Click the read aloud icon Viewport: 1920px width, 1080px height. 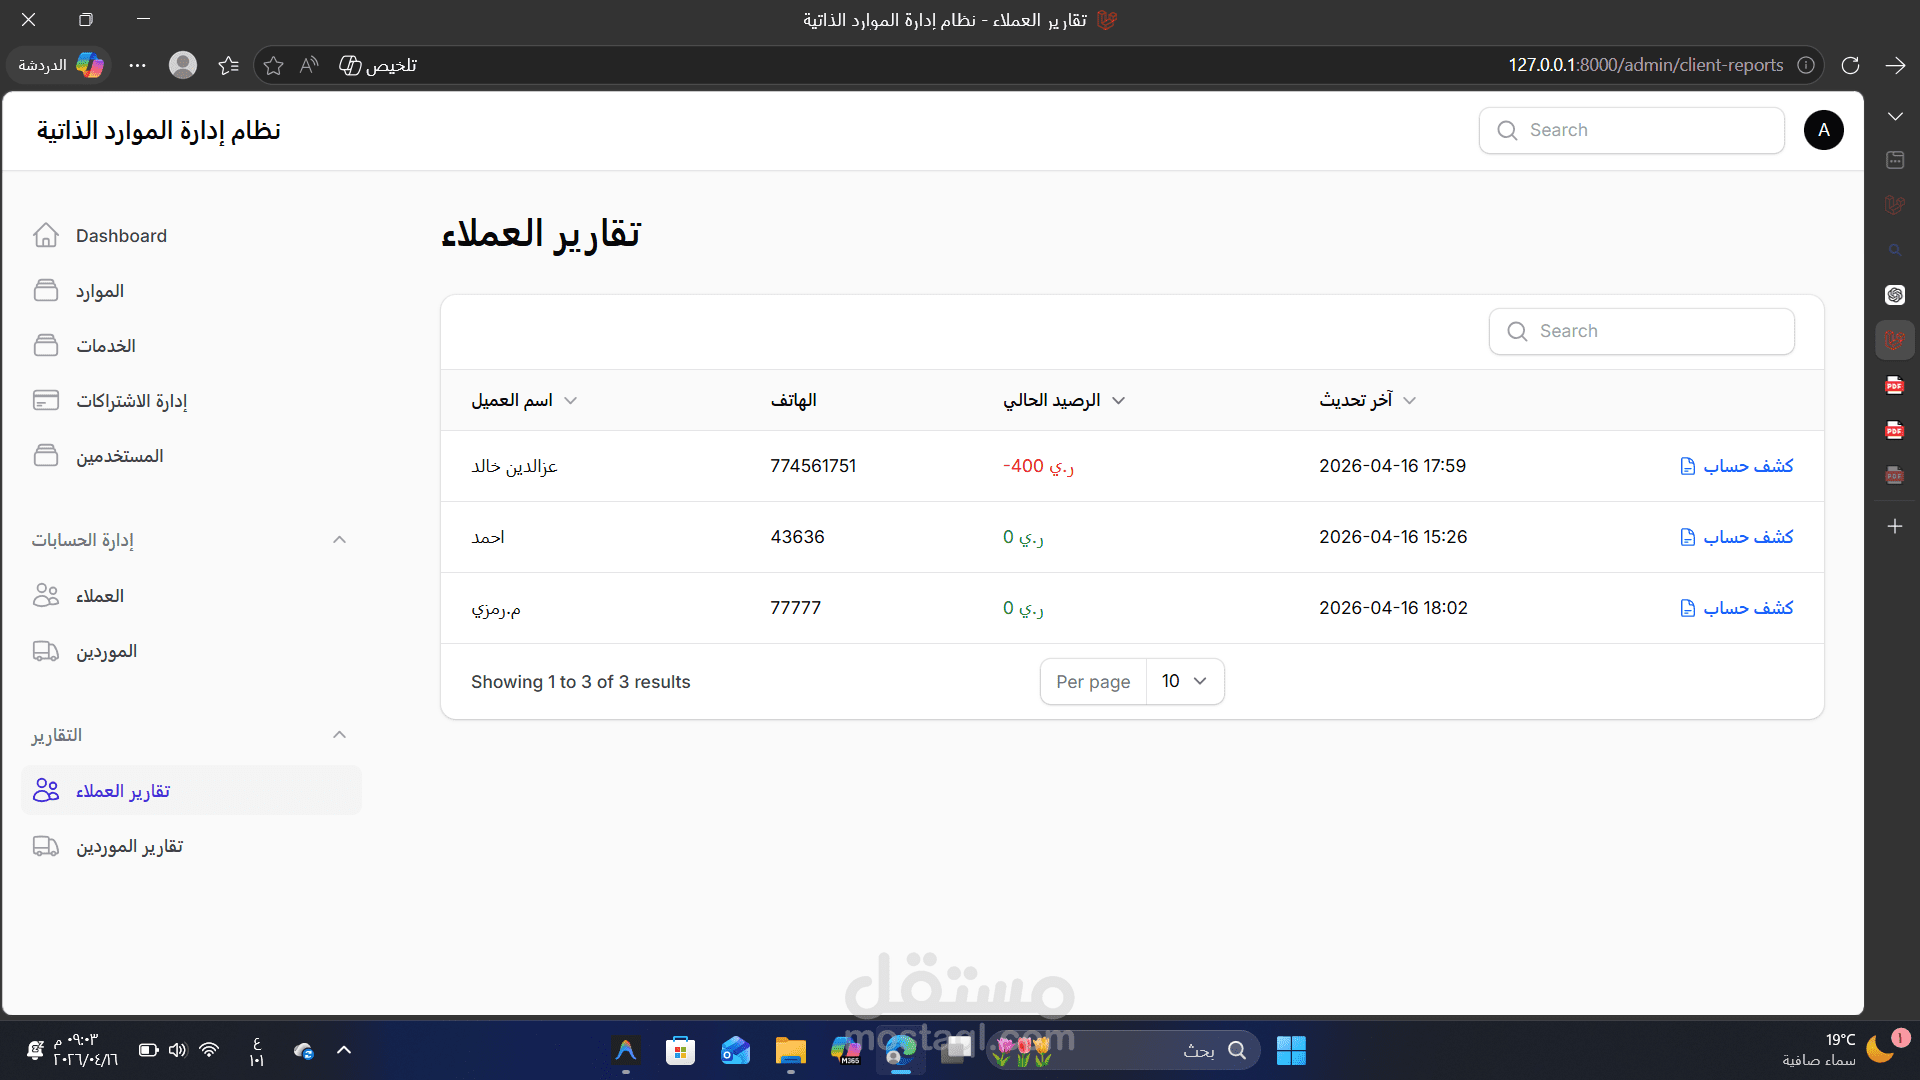(309, 65)
